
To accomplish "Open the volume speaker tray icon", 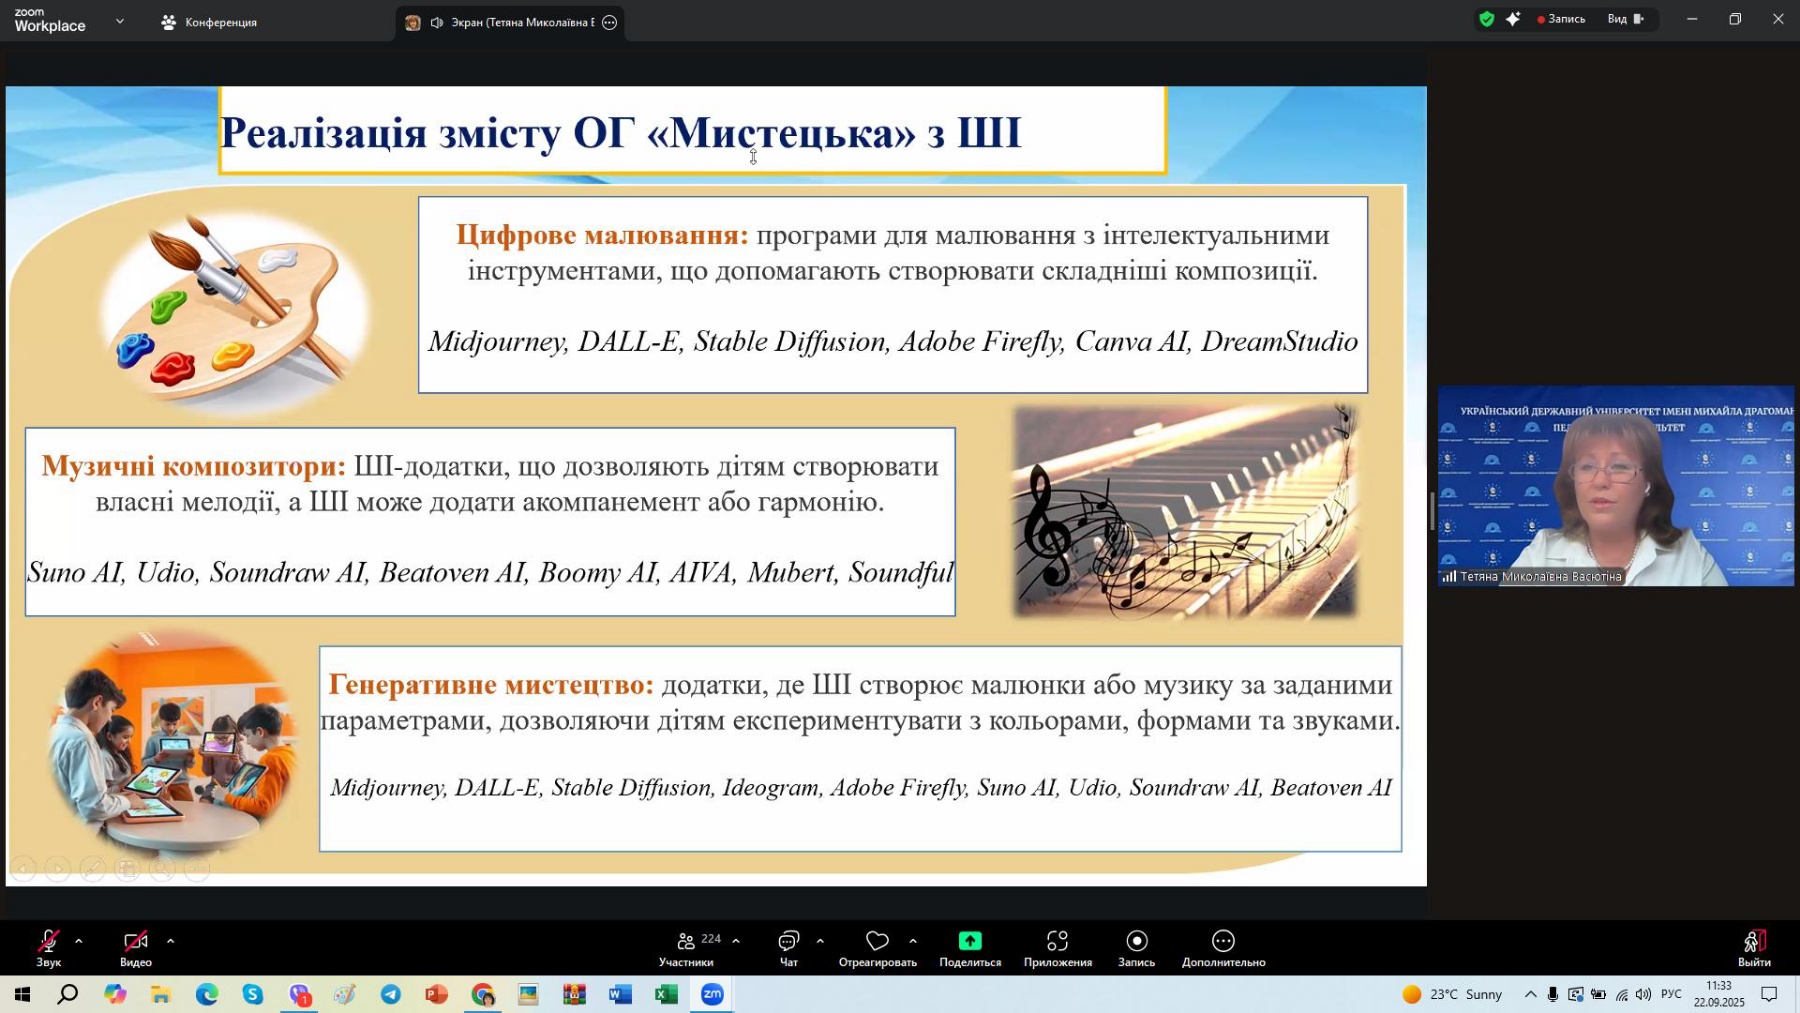I will (x=1644, y=994).
